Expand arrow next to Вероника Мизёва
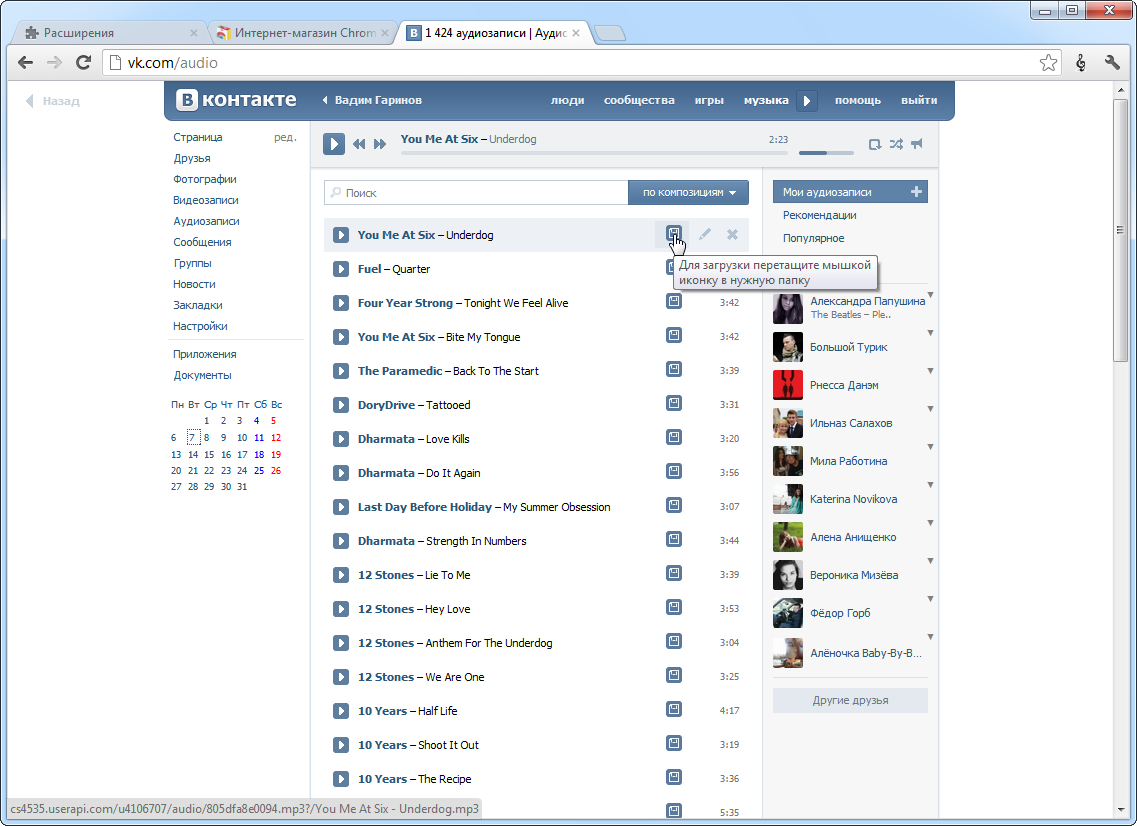The height and width of the screenshot is (826, 1137). coord(930,561)
